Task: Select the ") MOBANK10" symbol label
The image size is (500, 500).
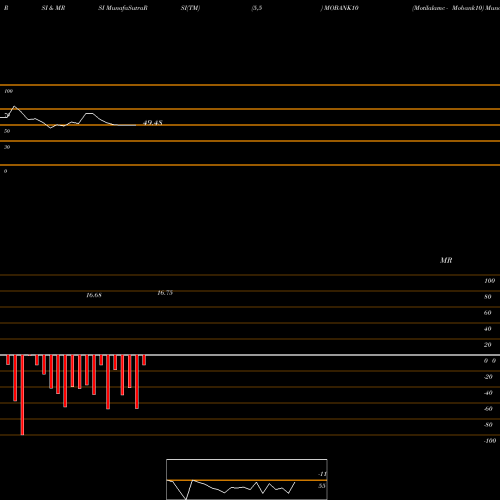Action: coord(340,8)
